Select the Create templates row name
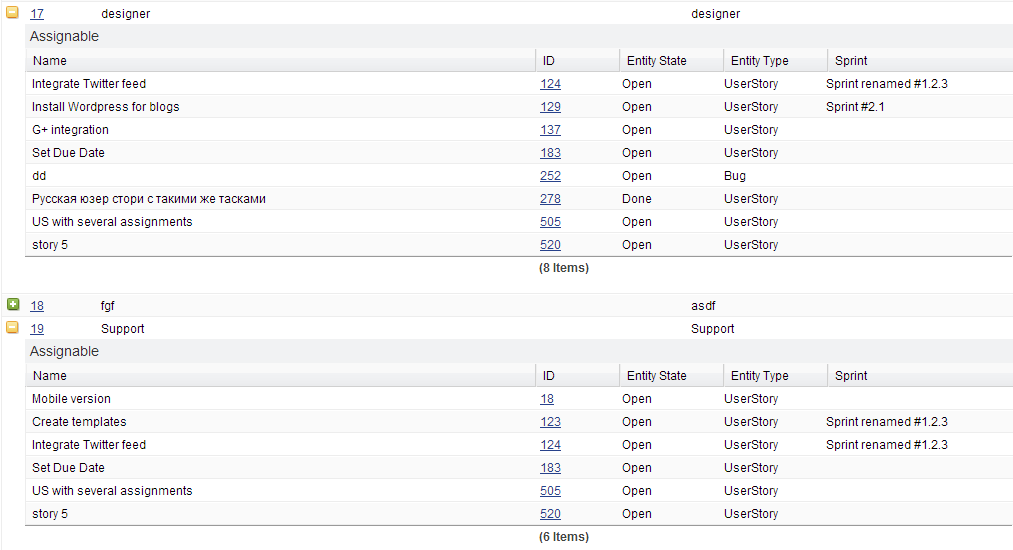The width and height of the screenshot is (1013, 550). pos(79,422)
